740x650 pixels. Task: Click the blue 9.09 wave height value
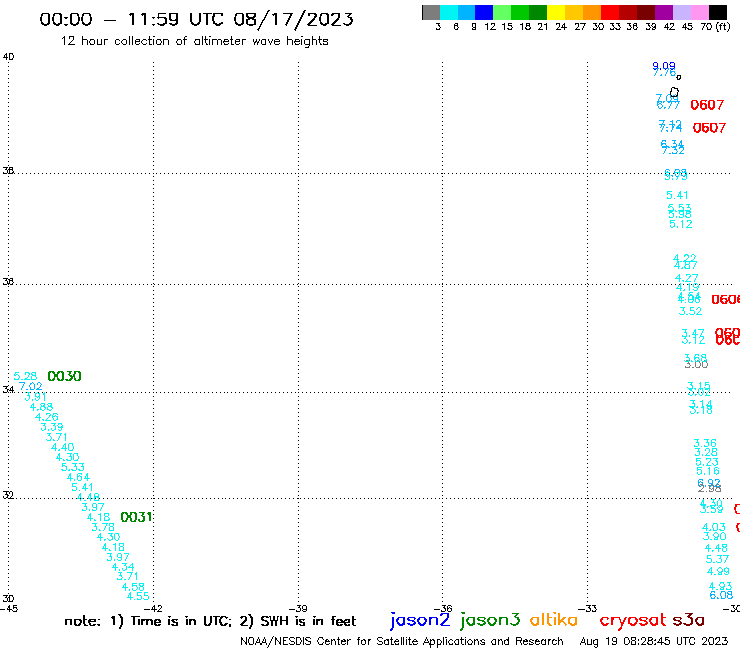tap(664, 66)
